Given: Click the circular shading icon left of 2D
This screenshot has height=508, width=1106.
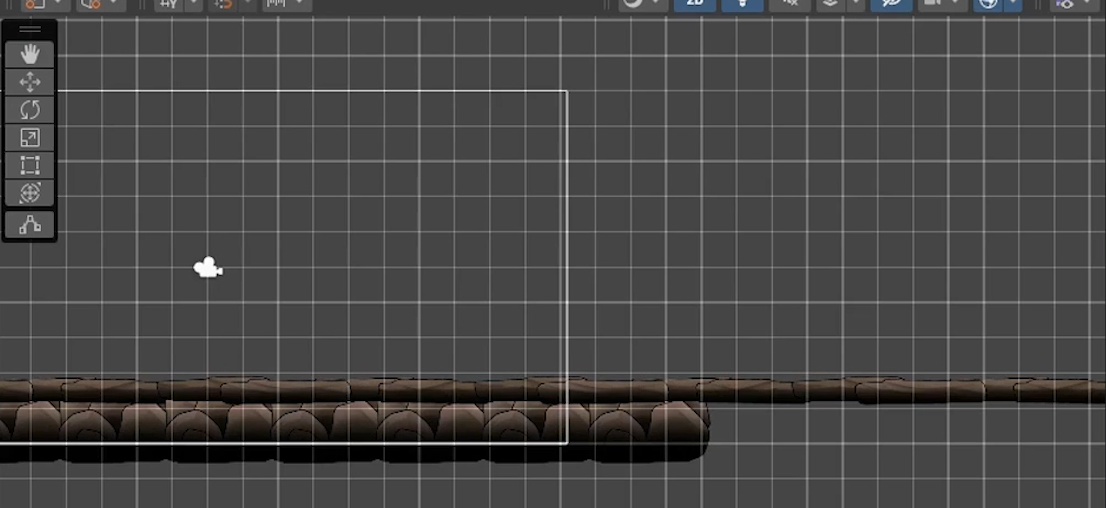Looking at the screenshot, I should [633, 4].
